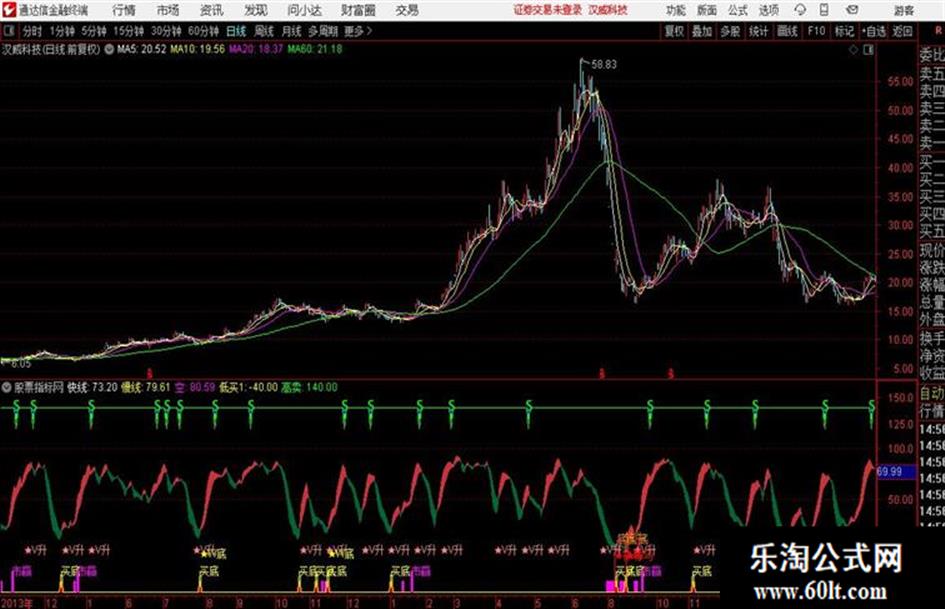
Task: Switch to 5分钟 period
Action: point(93,31)
